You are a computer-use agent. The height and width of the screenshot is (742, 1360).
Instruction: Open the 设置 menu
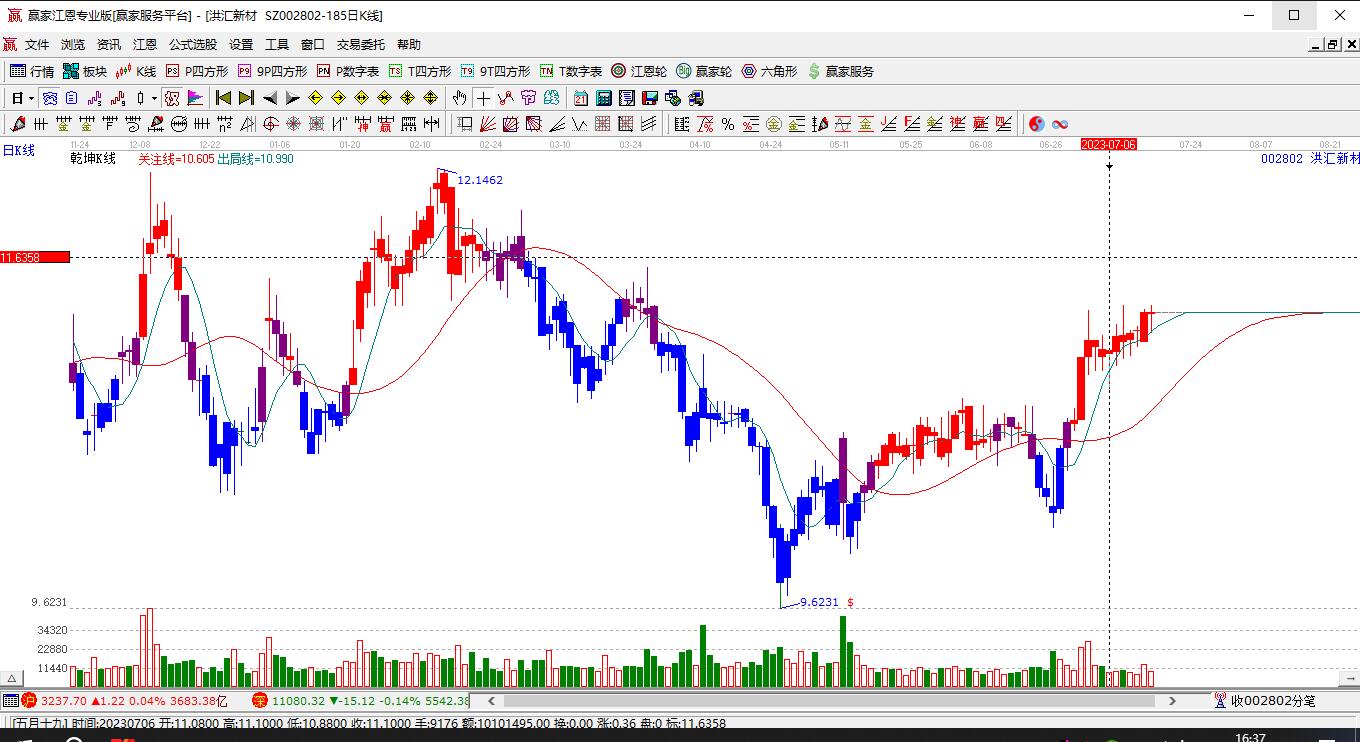point(241,45)
